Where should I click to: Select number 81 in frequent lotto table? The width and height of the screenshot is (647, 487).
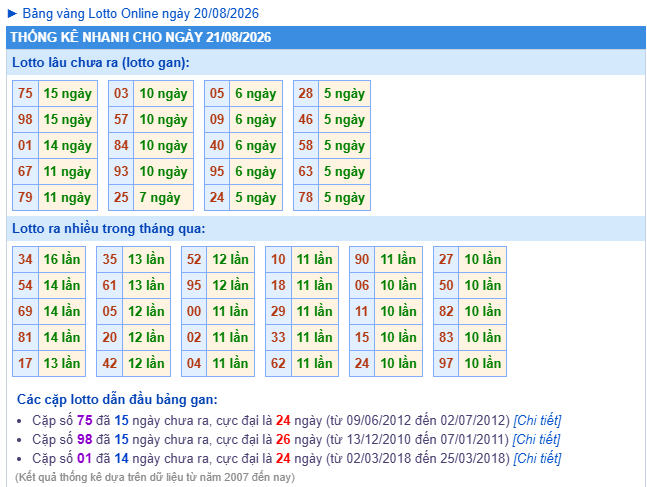[x=25, y=337]
